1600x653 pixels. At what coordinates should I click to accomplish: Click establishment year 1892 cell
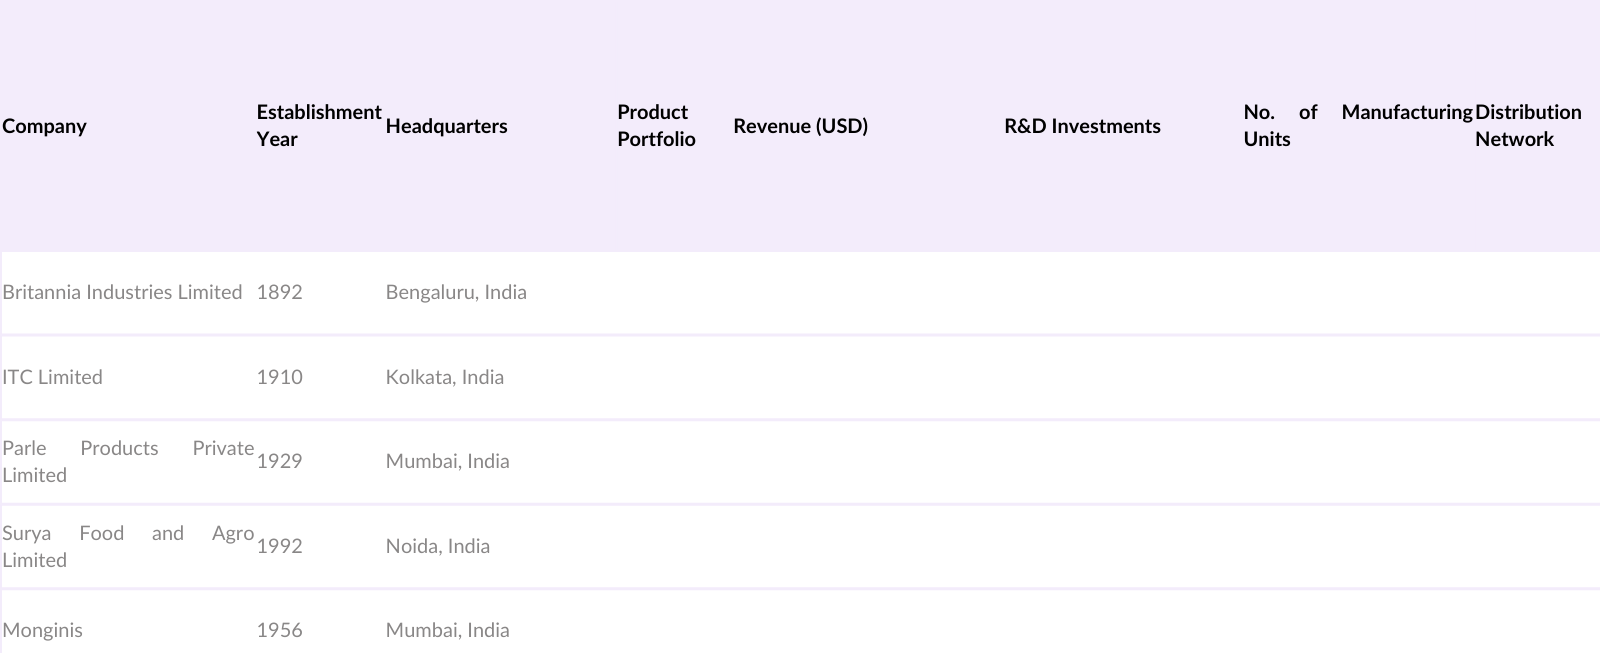[x=279, y=292]
